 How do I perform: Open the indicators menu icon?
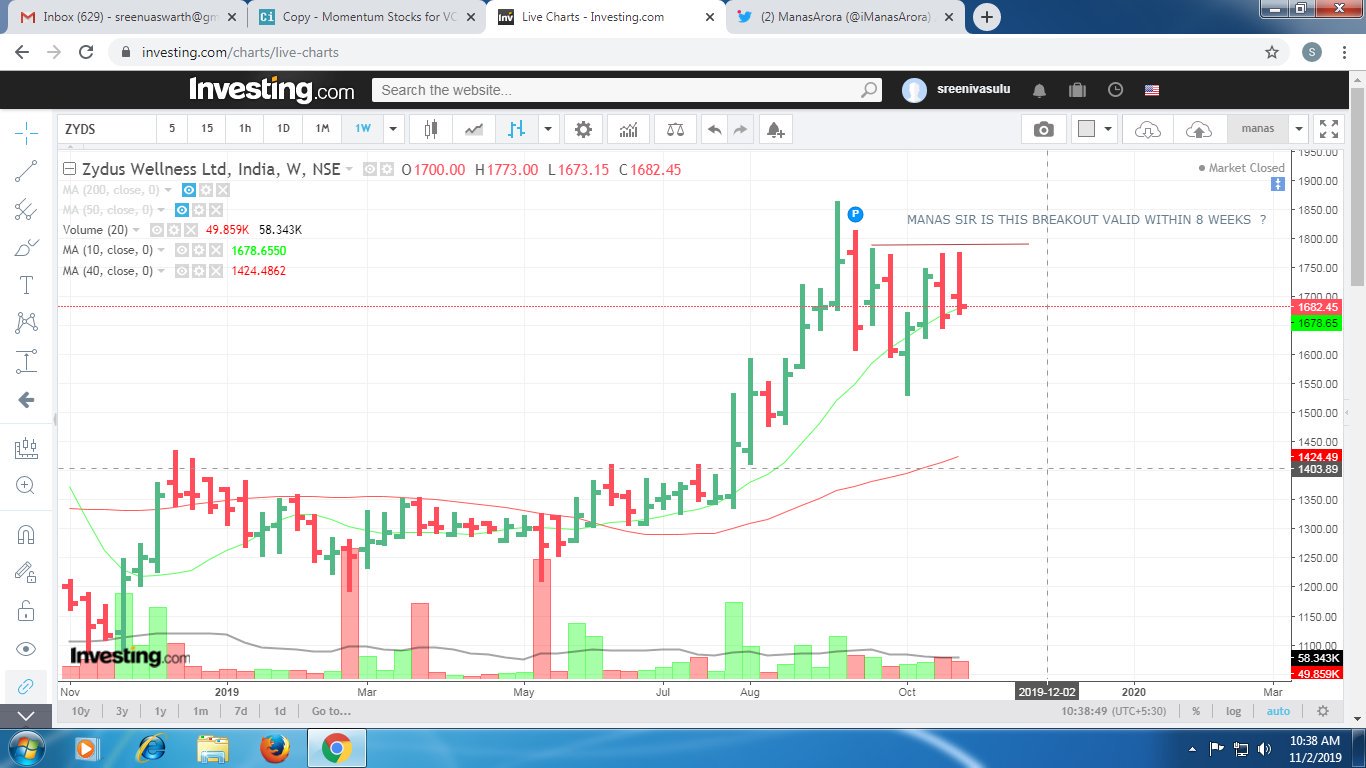point(629,129)
